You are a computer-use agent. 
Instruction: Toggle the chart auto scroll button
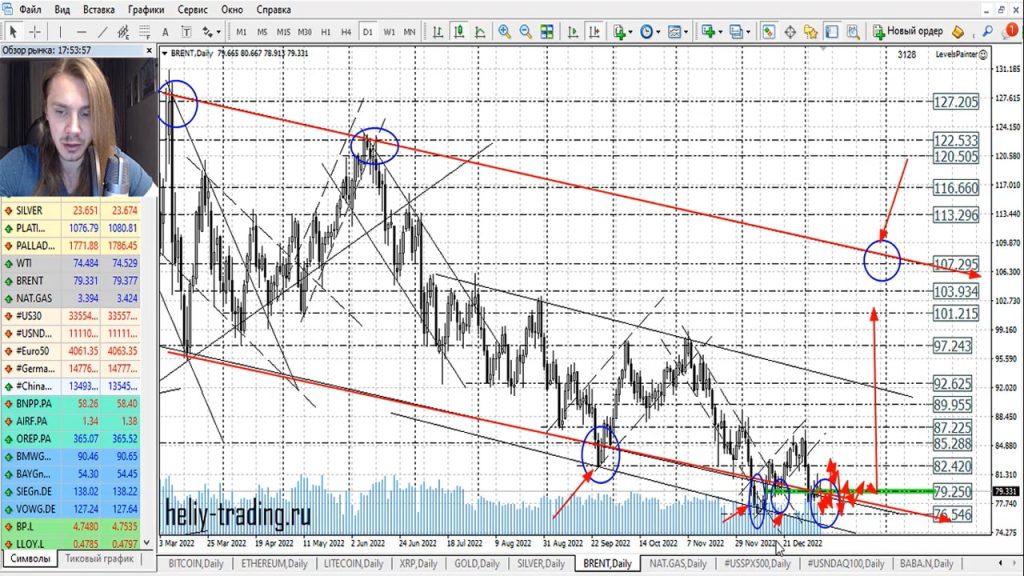570,31
